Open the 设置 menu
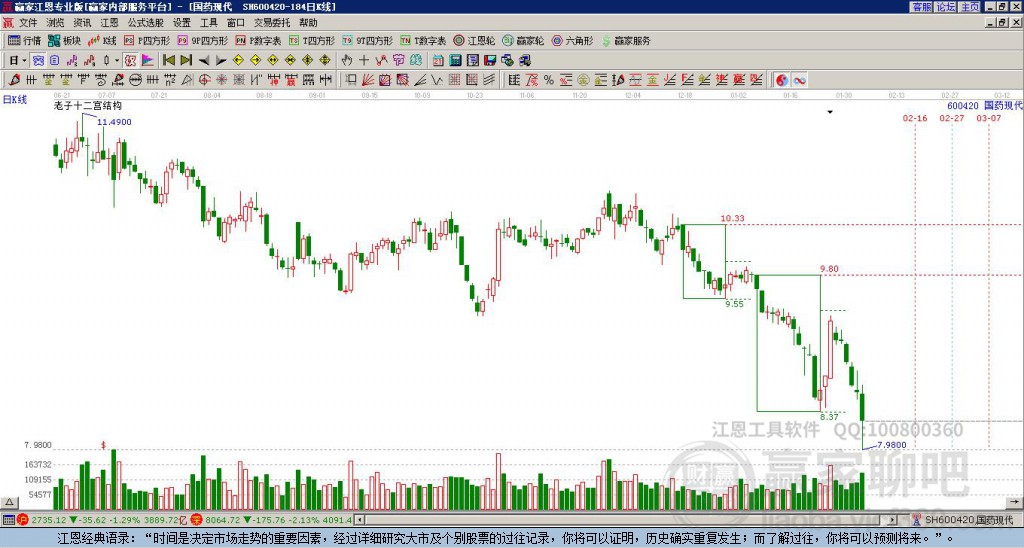1024x548 pixels. tap(182, 23)
